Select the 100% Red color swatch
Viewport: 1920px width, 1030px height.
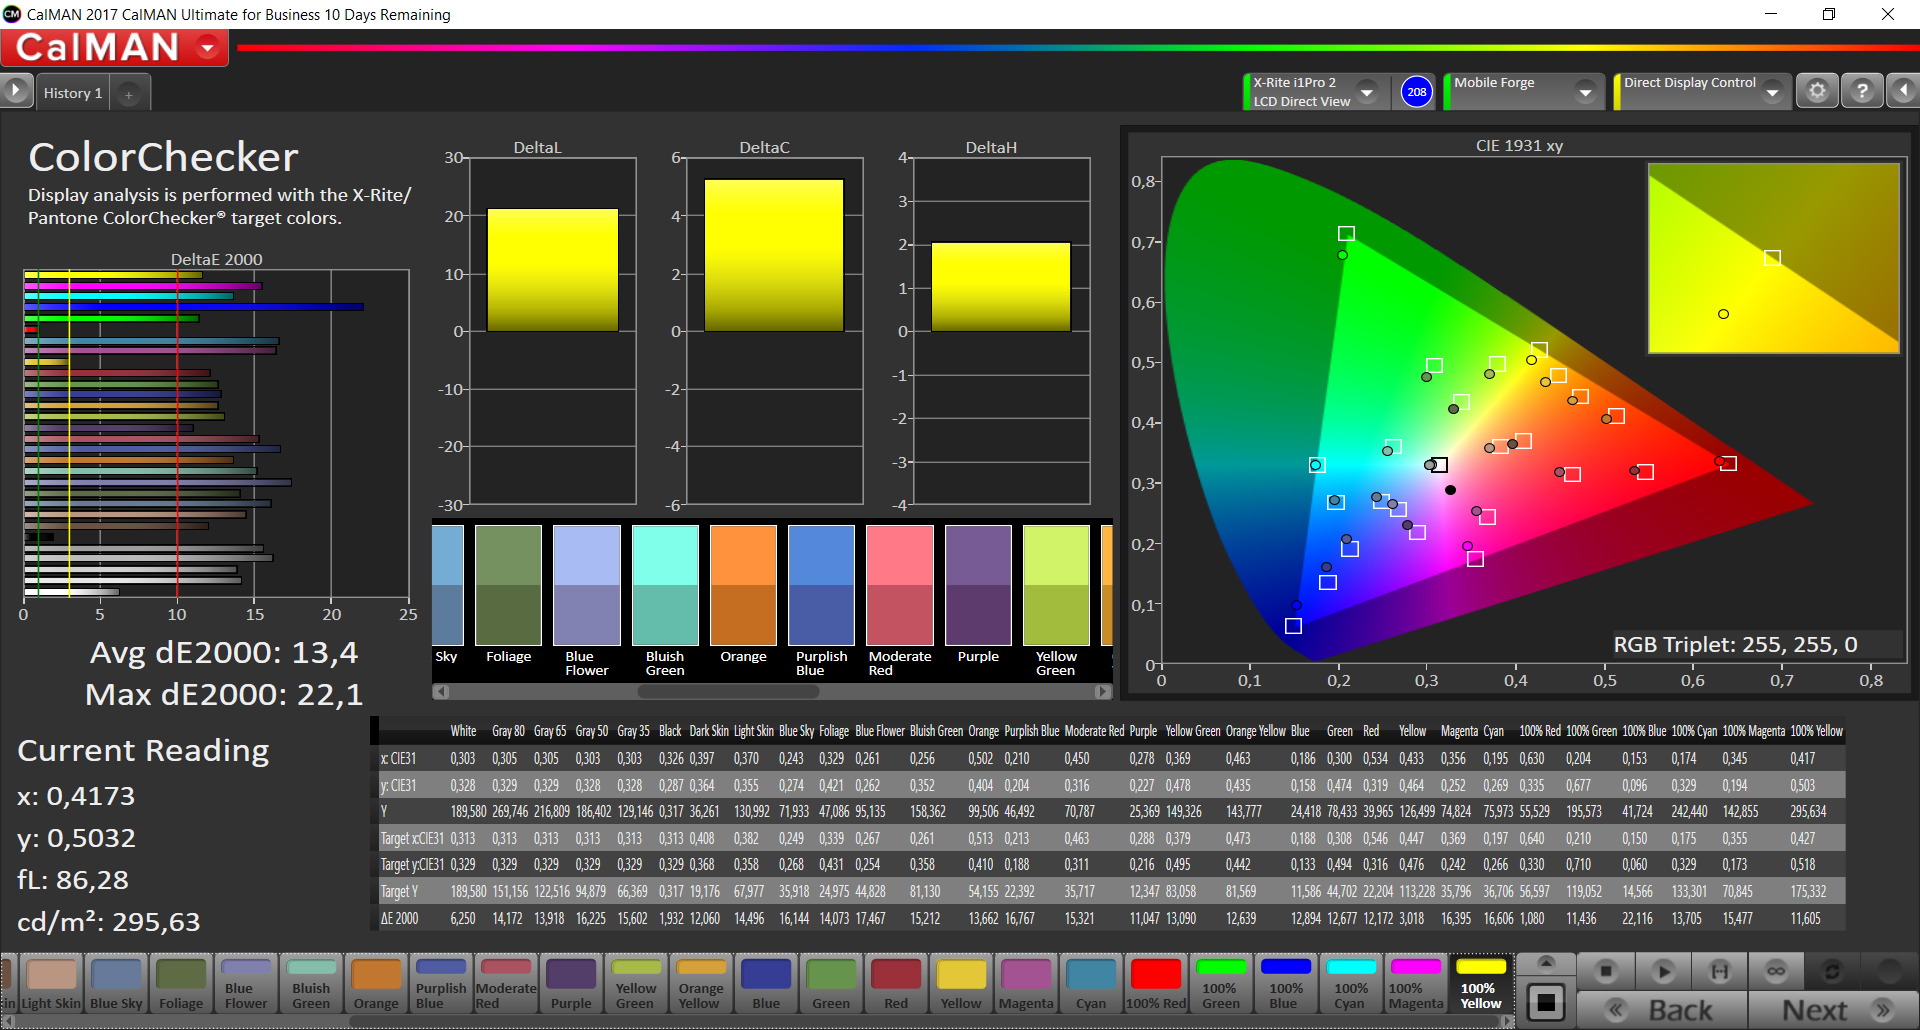[1156, 984]
